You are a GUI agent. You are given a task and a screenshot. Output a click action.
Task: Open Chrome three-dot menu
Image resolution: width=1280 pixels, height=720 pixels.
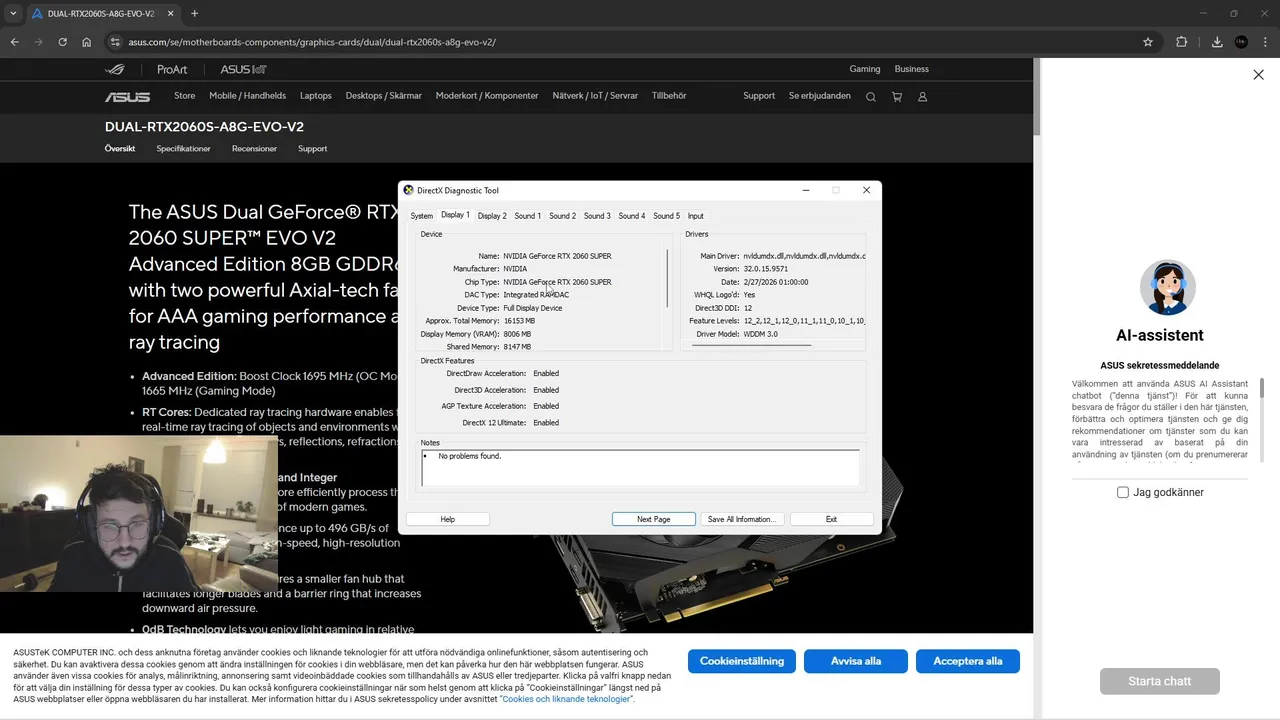[1266, 42]
